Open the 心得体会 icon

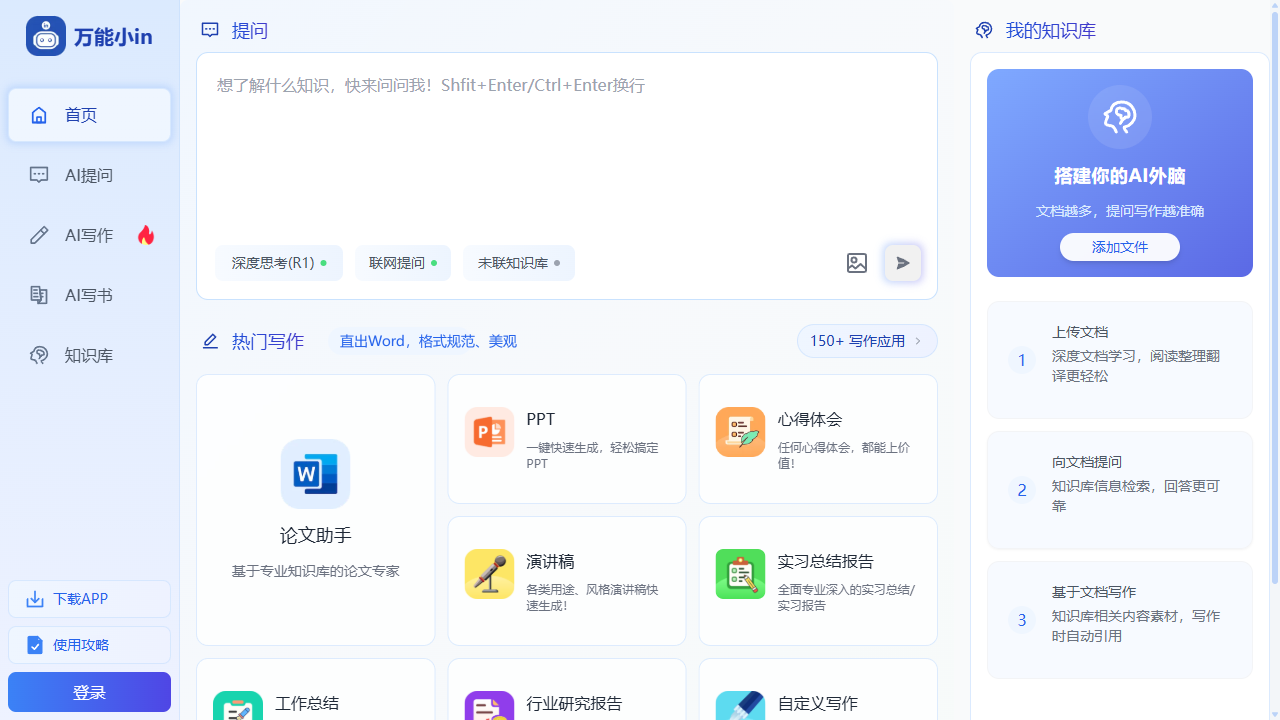[740, 432]
